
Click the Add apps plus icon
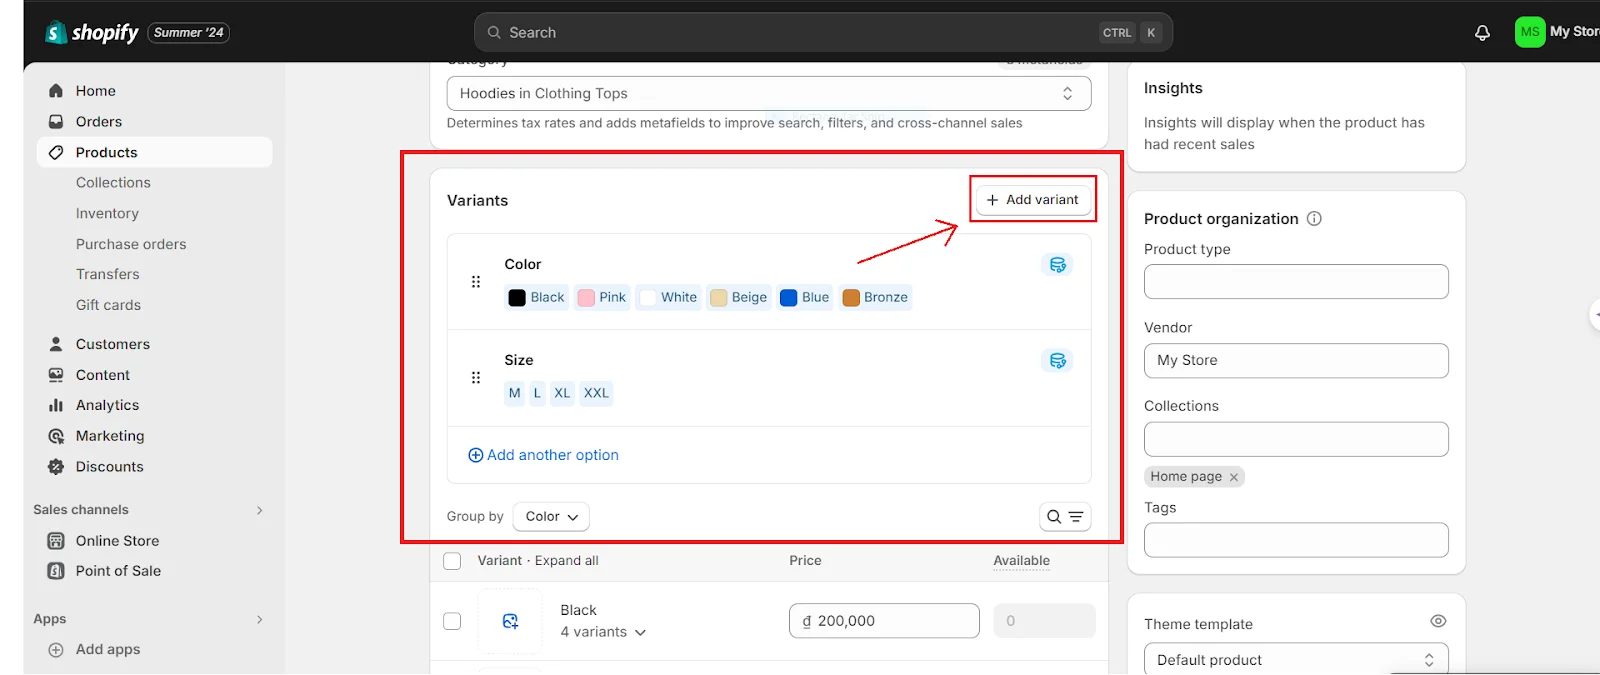(x=56, y=649)
